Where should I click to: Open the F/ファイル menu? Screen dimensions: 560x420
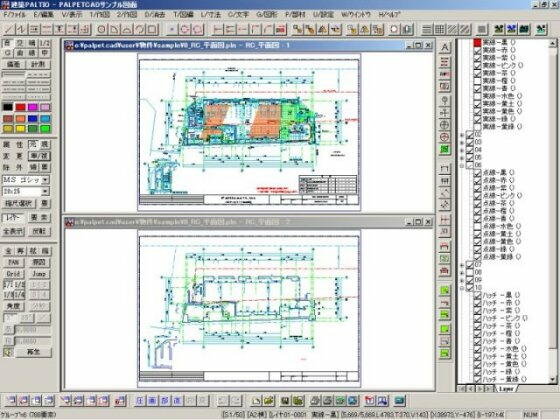(14, 15)
